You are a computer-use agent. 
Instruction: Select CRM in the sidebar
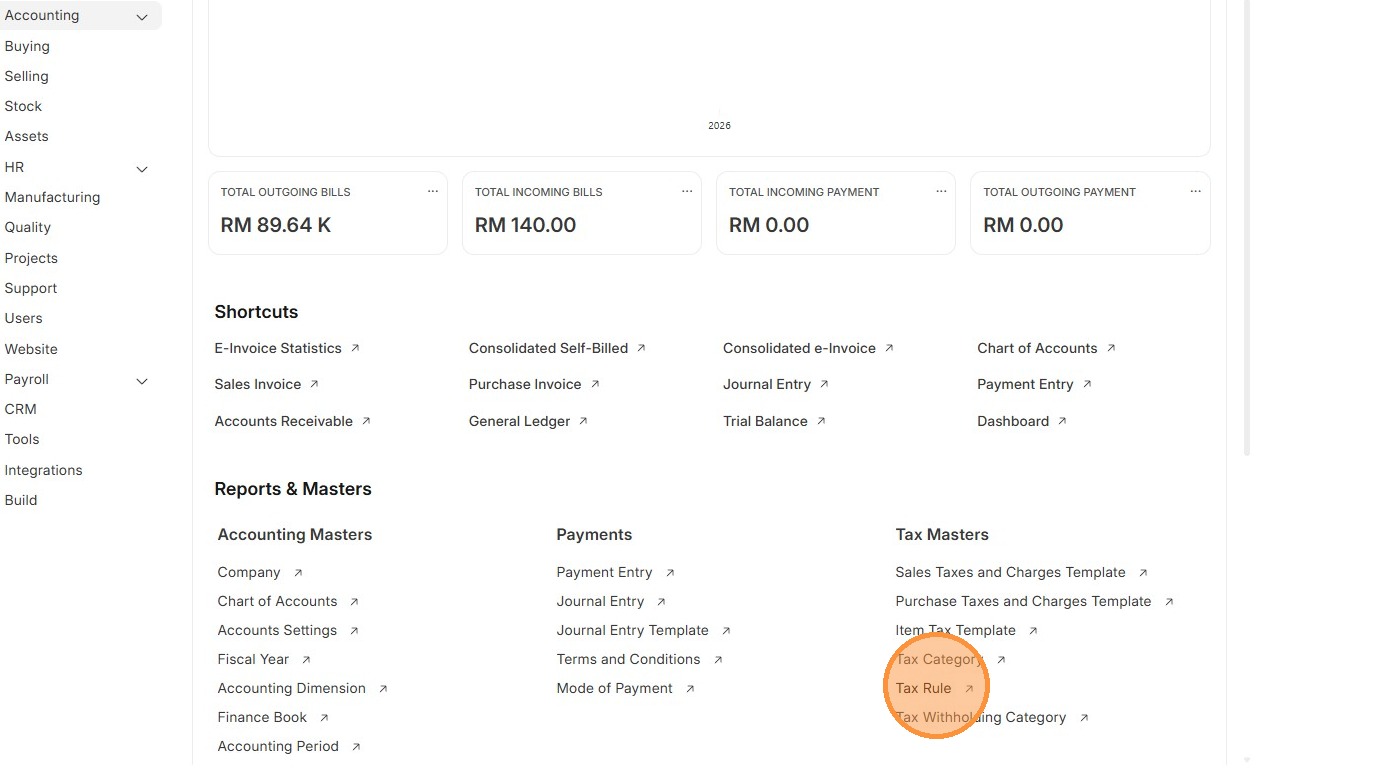(20, 409)
